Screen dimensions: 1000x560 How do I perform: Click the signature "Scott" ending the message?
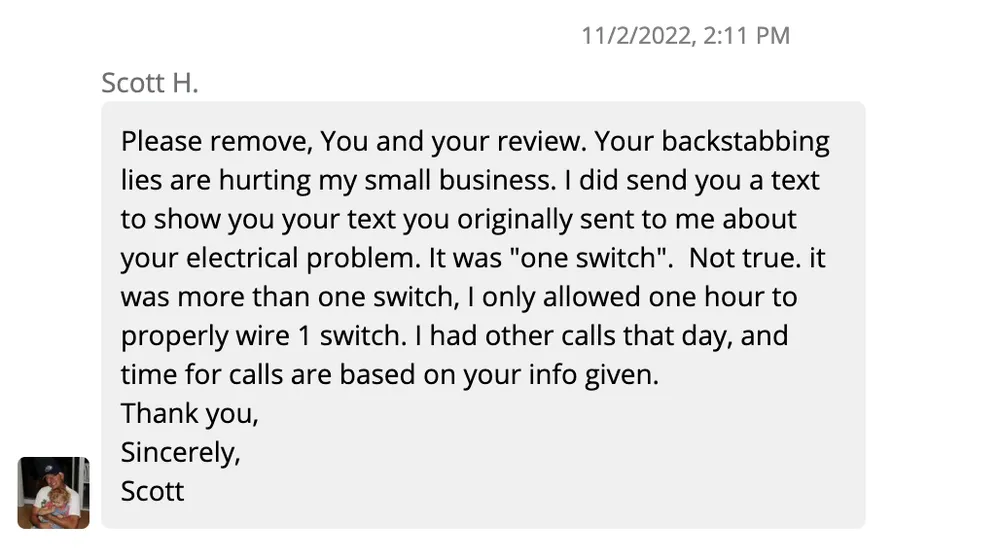(153, 491)
